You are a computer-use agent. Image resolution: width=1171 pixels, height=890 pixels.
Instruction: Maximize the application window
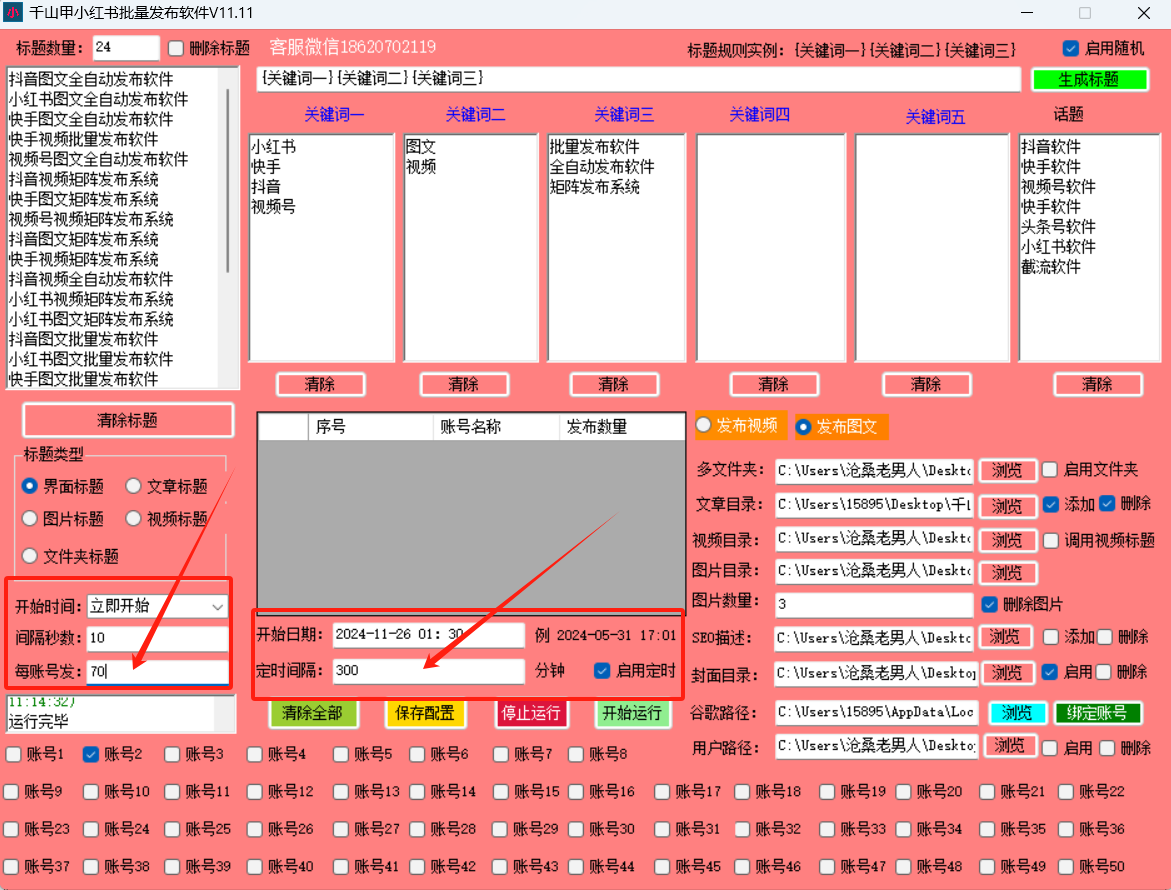pyautogui.click(x=1085, y=13)
